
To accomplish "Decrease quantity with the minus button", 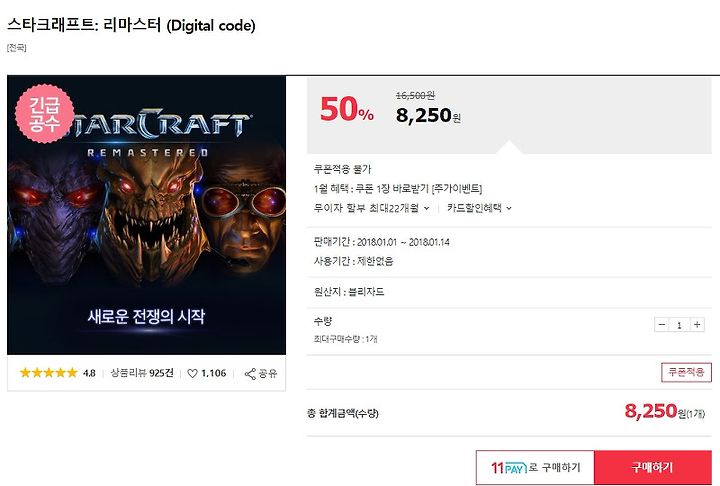I will 662,324.
